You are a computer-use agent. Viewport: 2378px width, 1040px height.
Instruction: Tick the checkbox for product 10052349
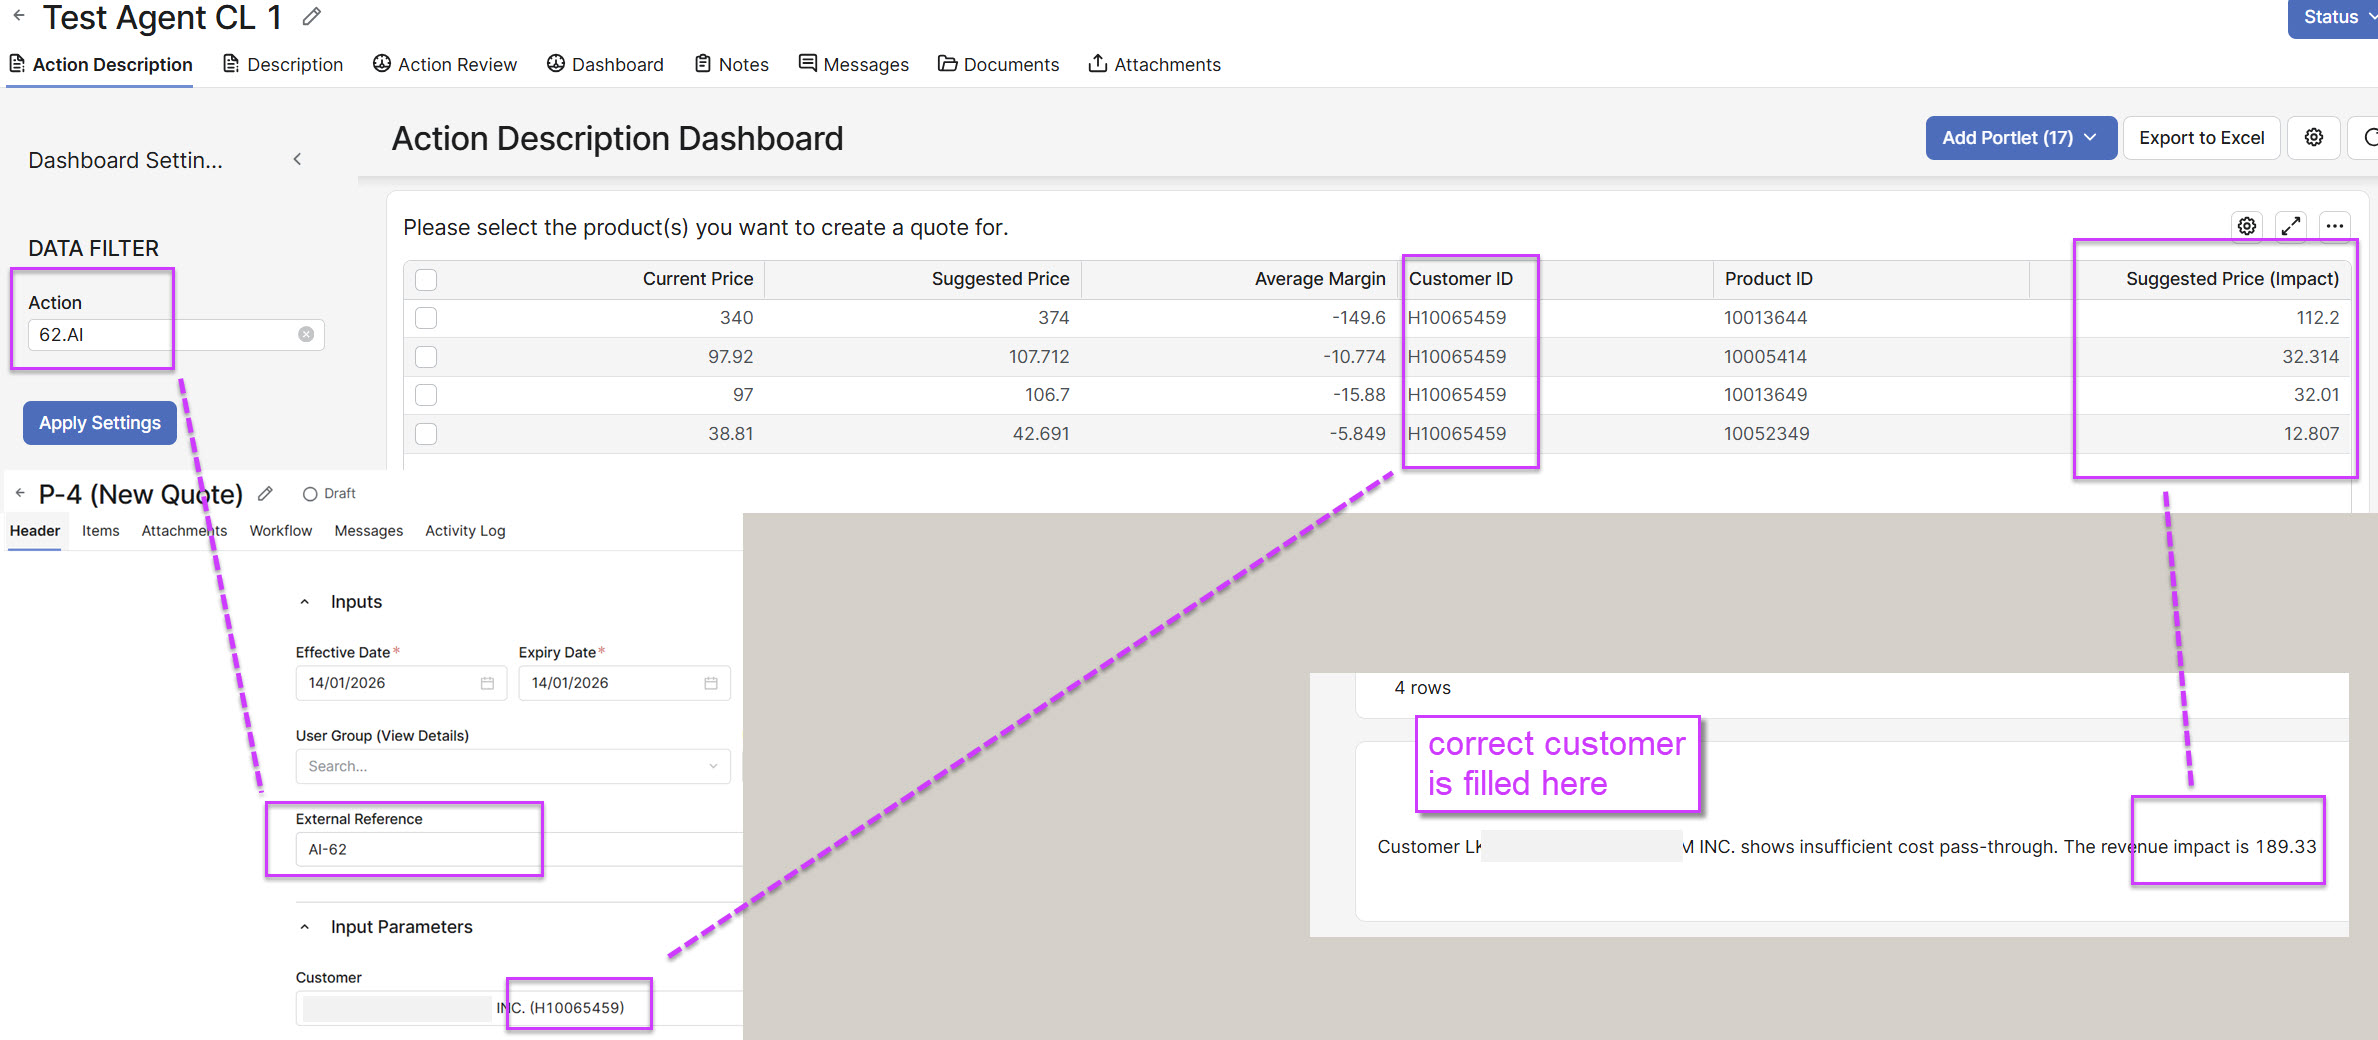[426, 434]
